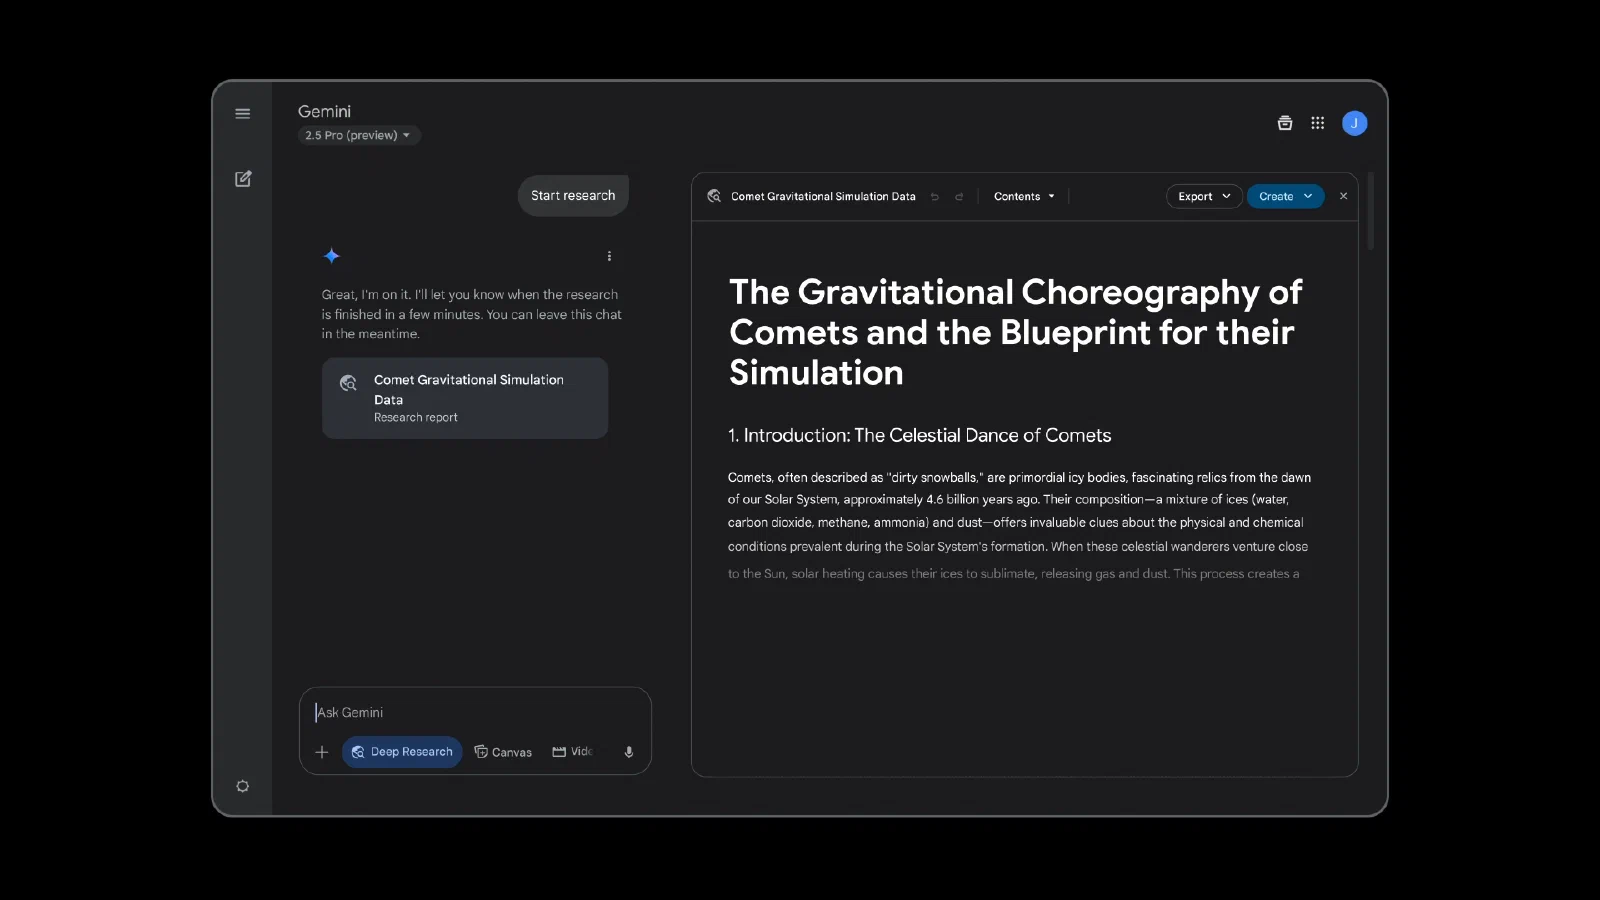Click the paragraph starting Comets, often described
1600x900 pixels.
[x=1019, y=525]
